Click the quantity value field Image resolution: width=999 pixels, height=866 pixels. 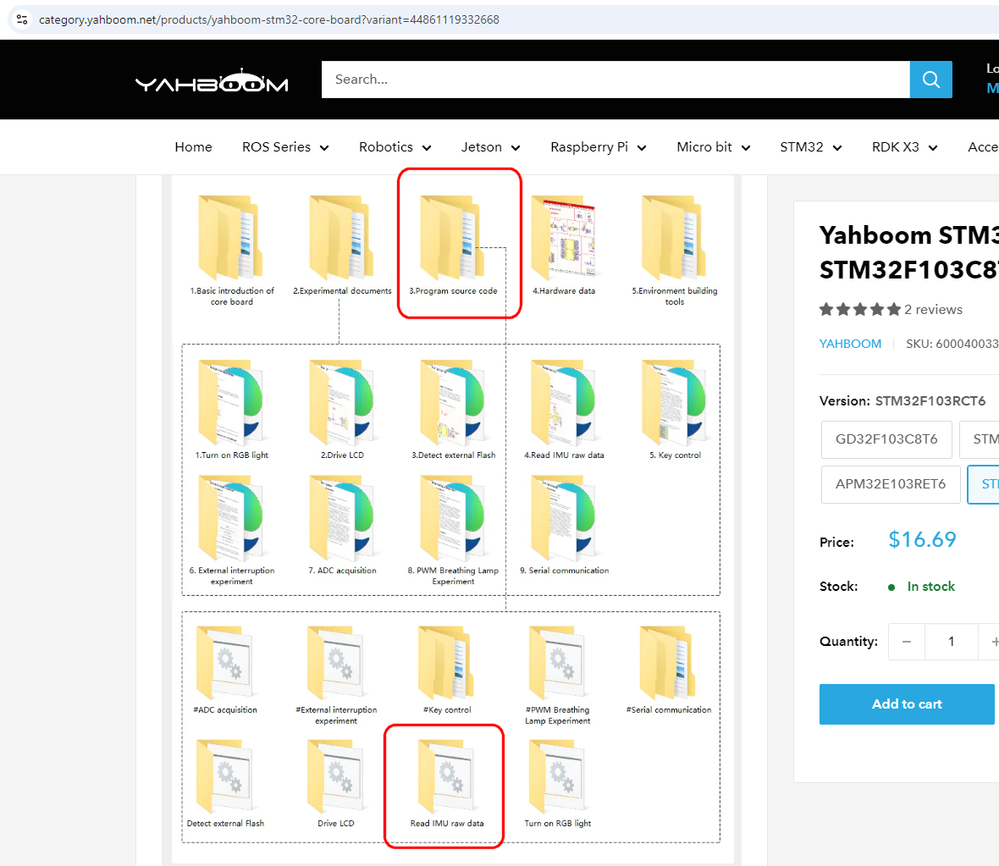click(951, 642)
